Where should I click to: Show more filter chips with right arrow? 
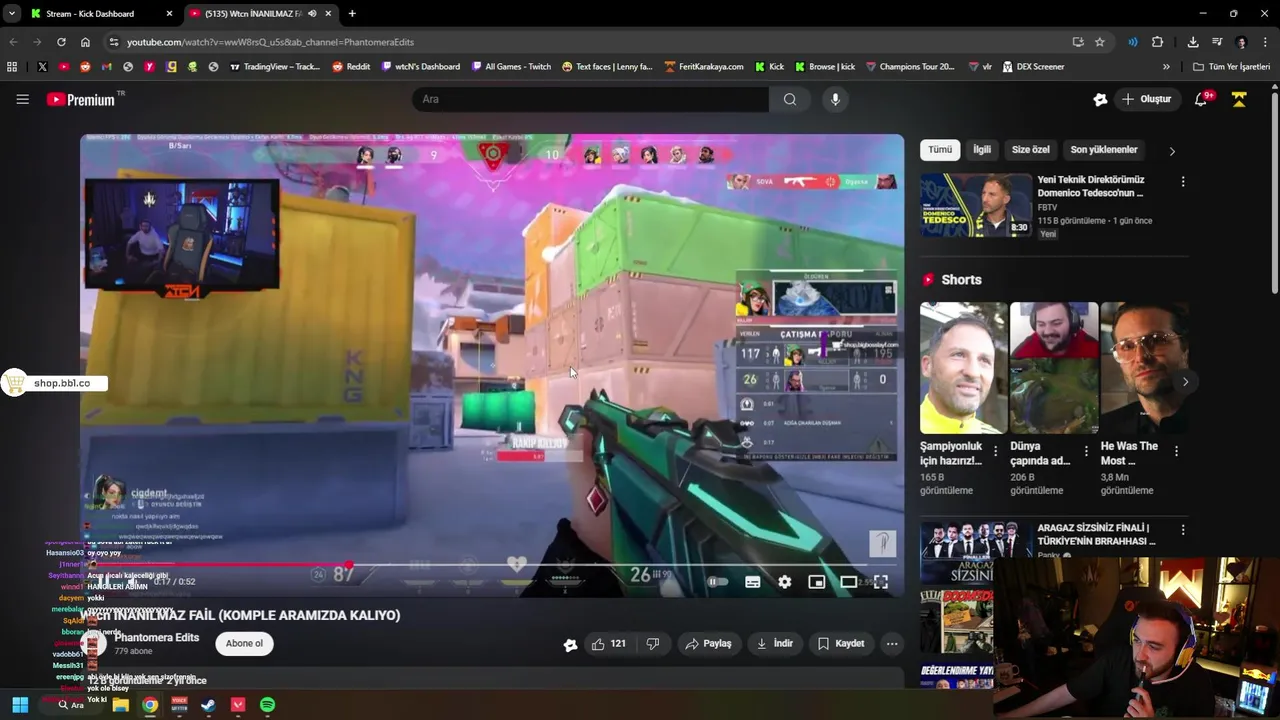[x=1172, y=151]
